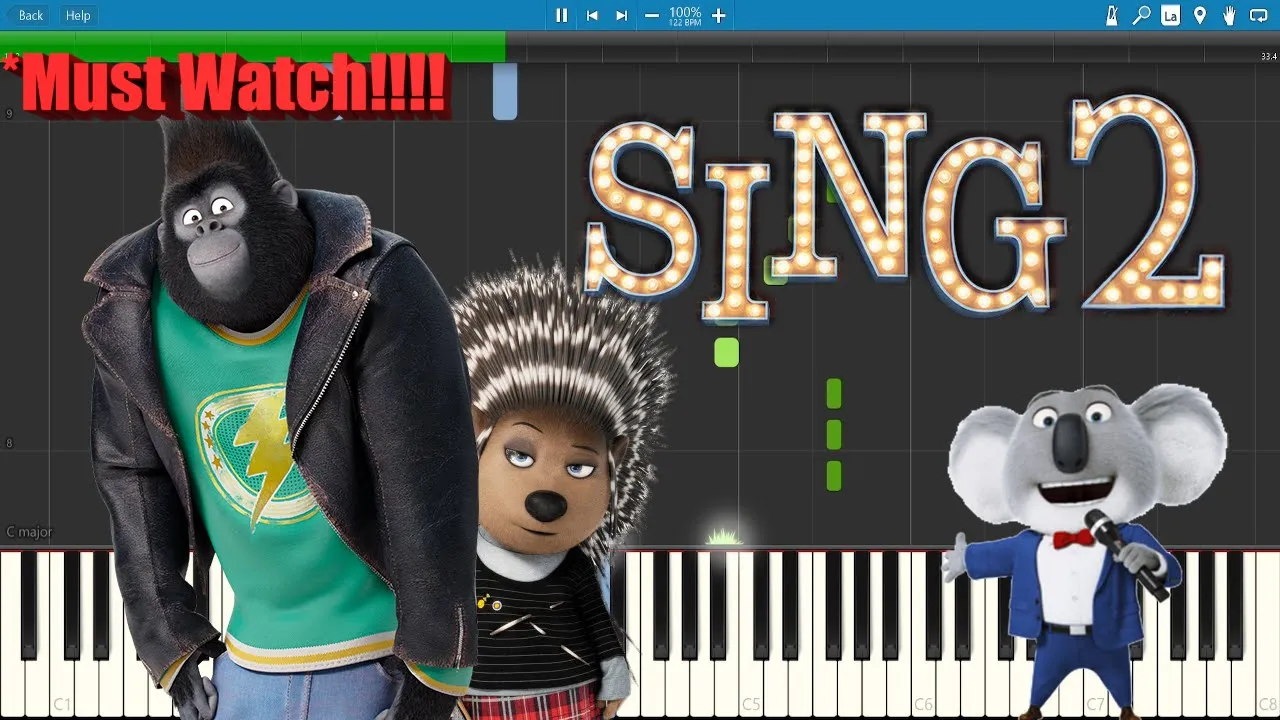
Task: Decrease playback speed with the minus button
Action: (652, 15)
